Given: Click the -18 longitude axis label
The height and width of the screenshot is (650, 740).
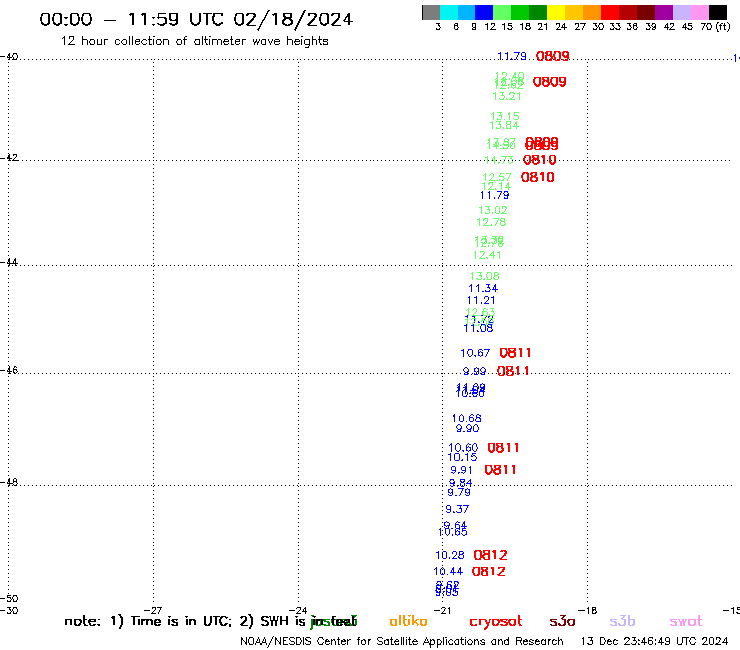Looking at the screenshot, I should coord(588,611).
